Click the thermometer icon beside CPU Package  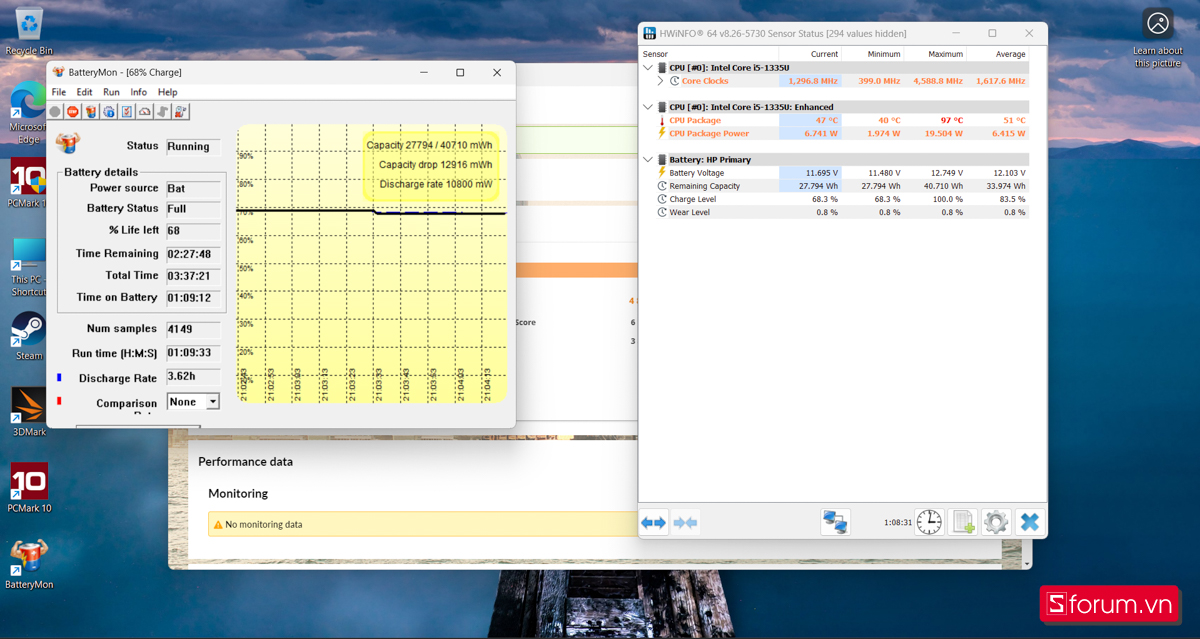coord(662,120)
